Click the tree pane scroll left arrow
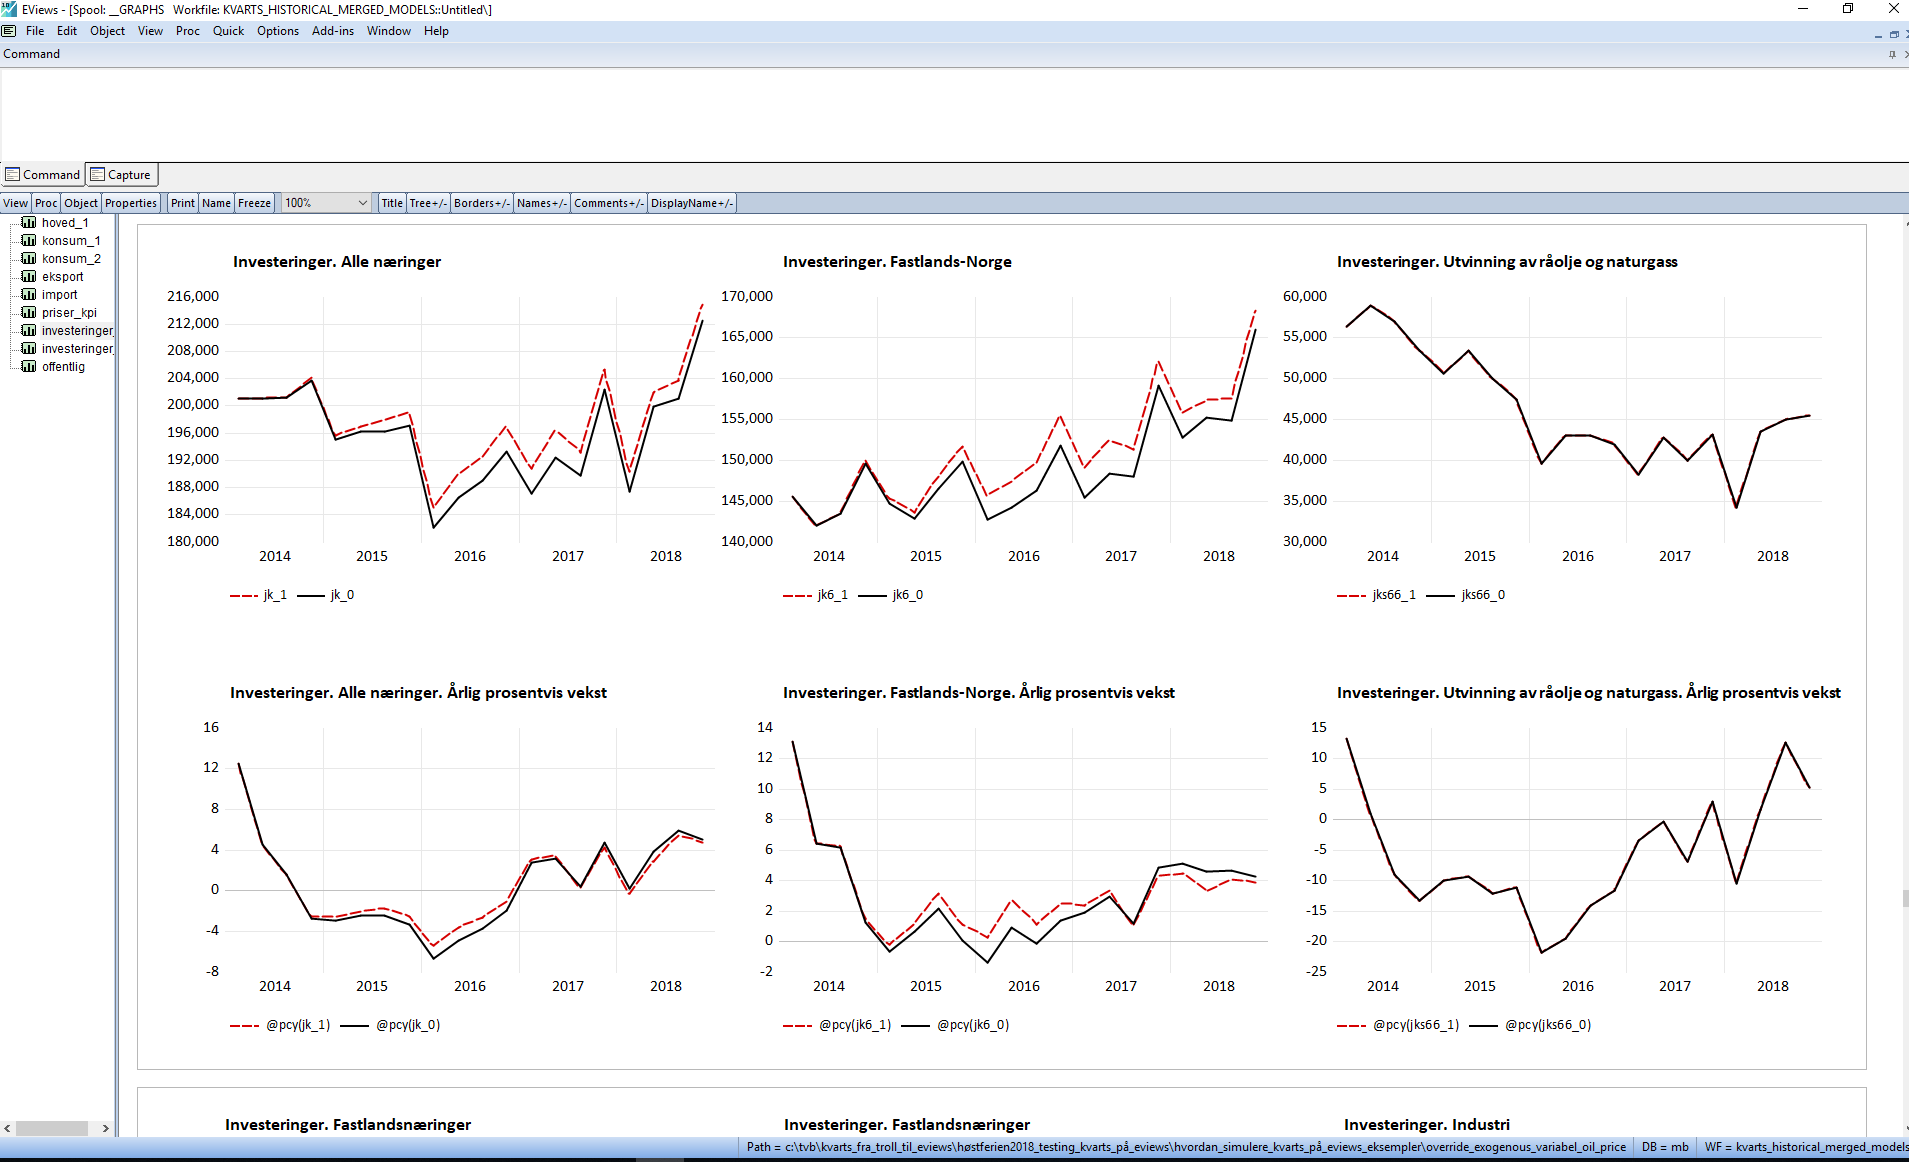The width and height of the screenshot is (1909, 1162). pyautogui.click(x=7, y=1128)
